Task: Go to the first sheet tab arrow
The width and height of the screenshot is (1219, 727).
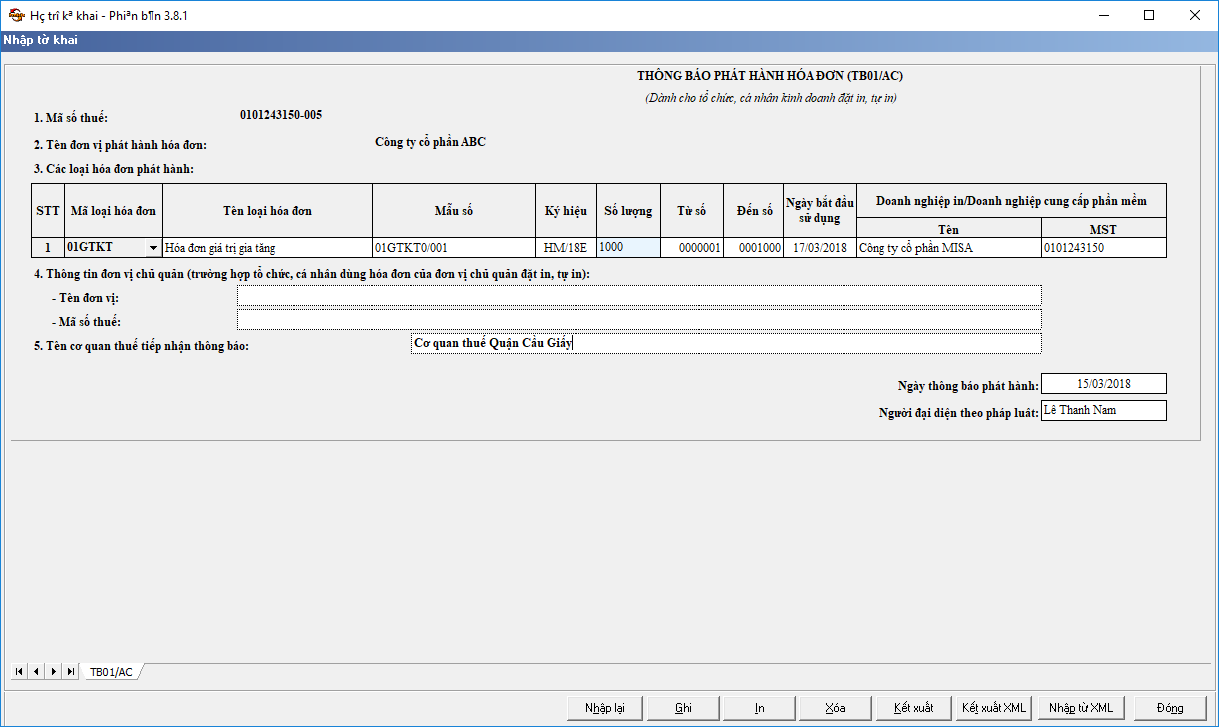Action: click(18, 671)
